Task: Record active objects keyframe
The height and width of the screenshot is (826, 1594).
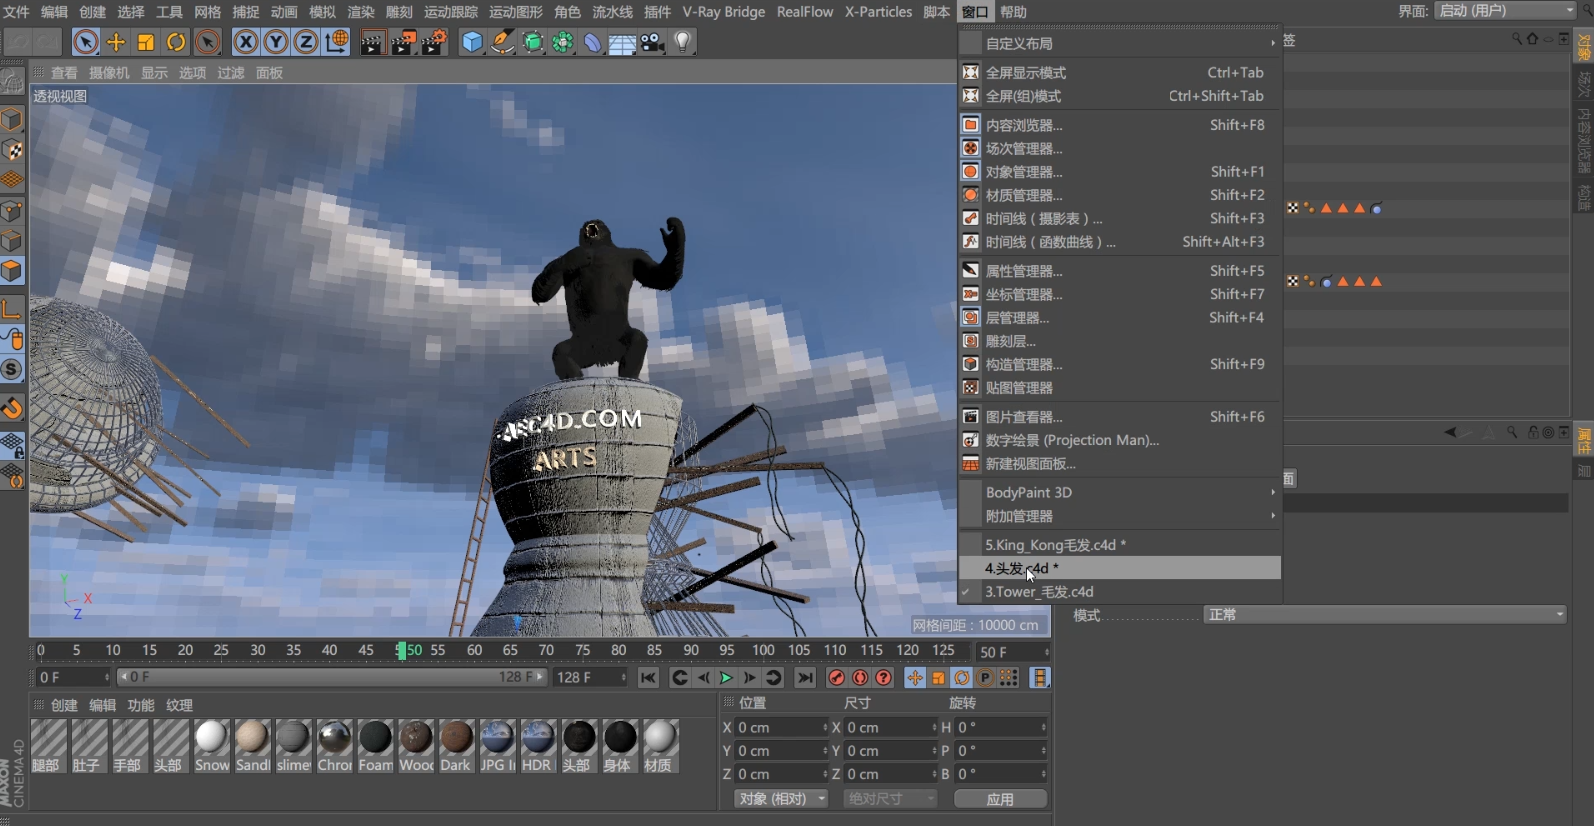Action: click(x=837, y=678)
